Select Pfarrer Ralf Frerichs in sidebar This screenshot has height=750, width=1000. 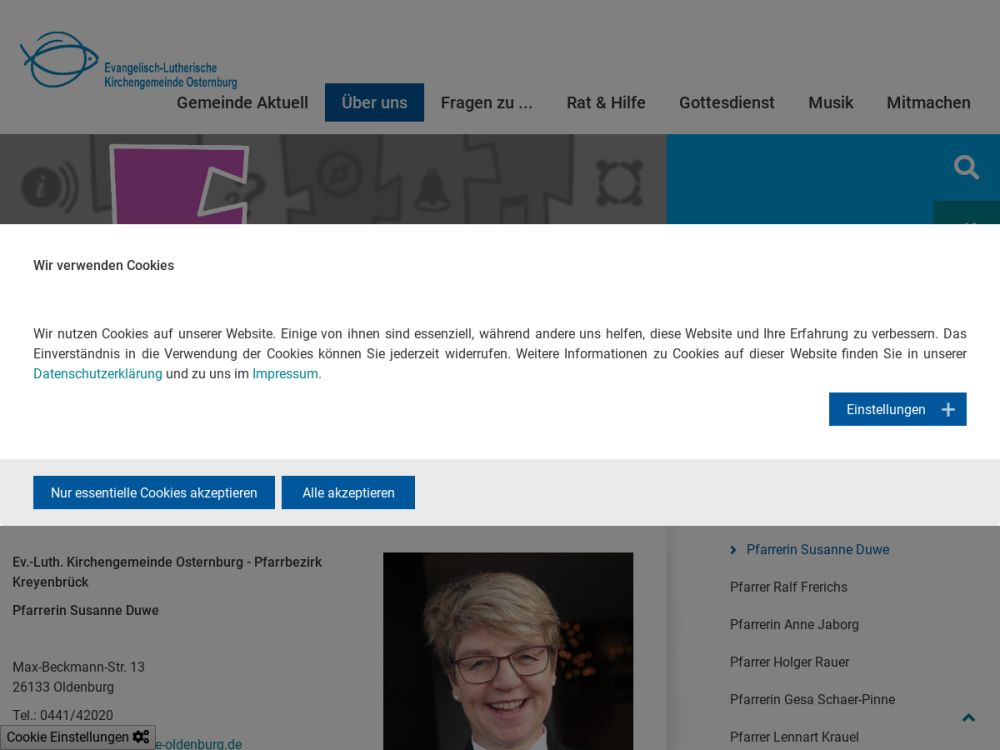point(788,587)
